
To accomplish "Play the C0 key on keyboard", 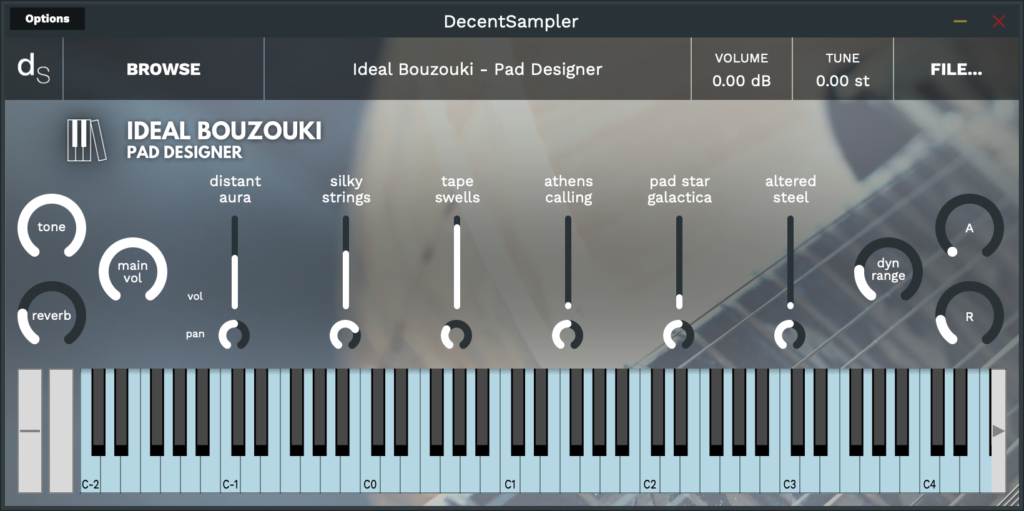I will (370, 476).
